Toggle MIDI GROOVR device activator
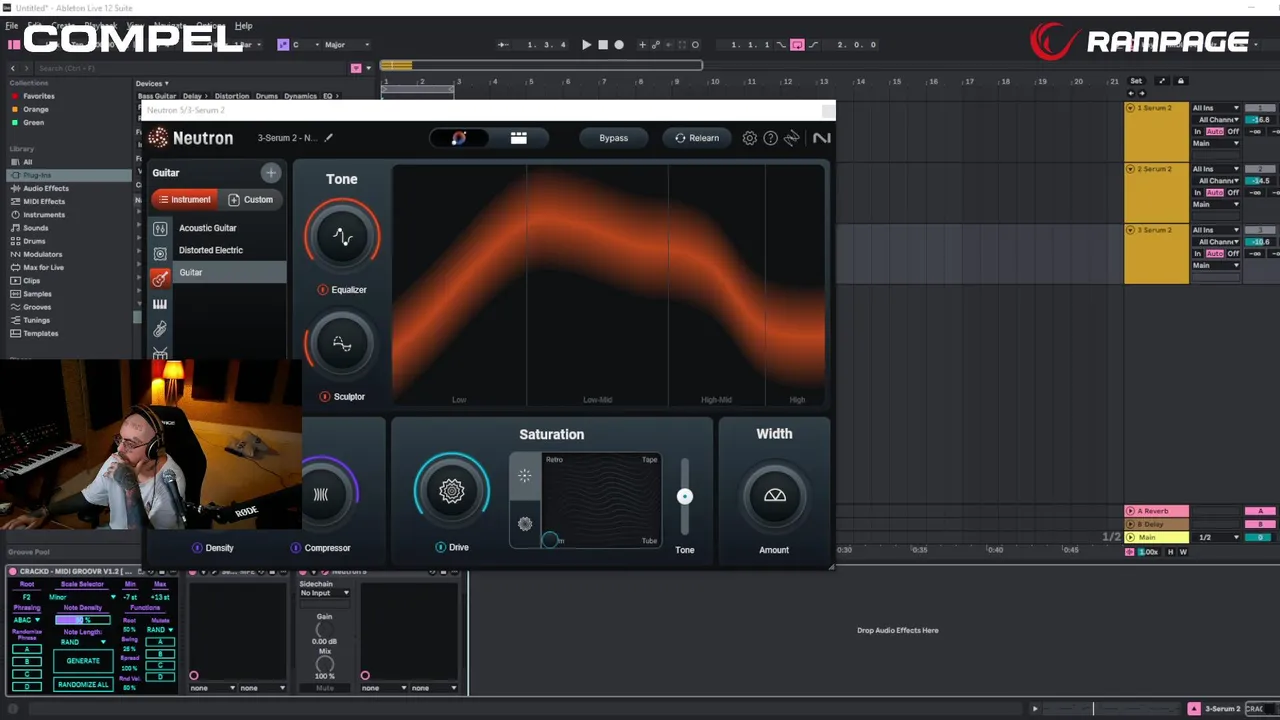The image size is (1280, 720). [x=13, y=572]
